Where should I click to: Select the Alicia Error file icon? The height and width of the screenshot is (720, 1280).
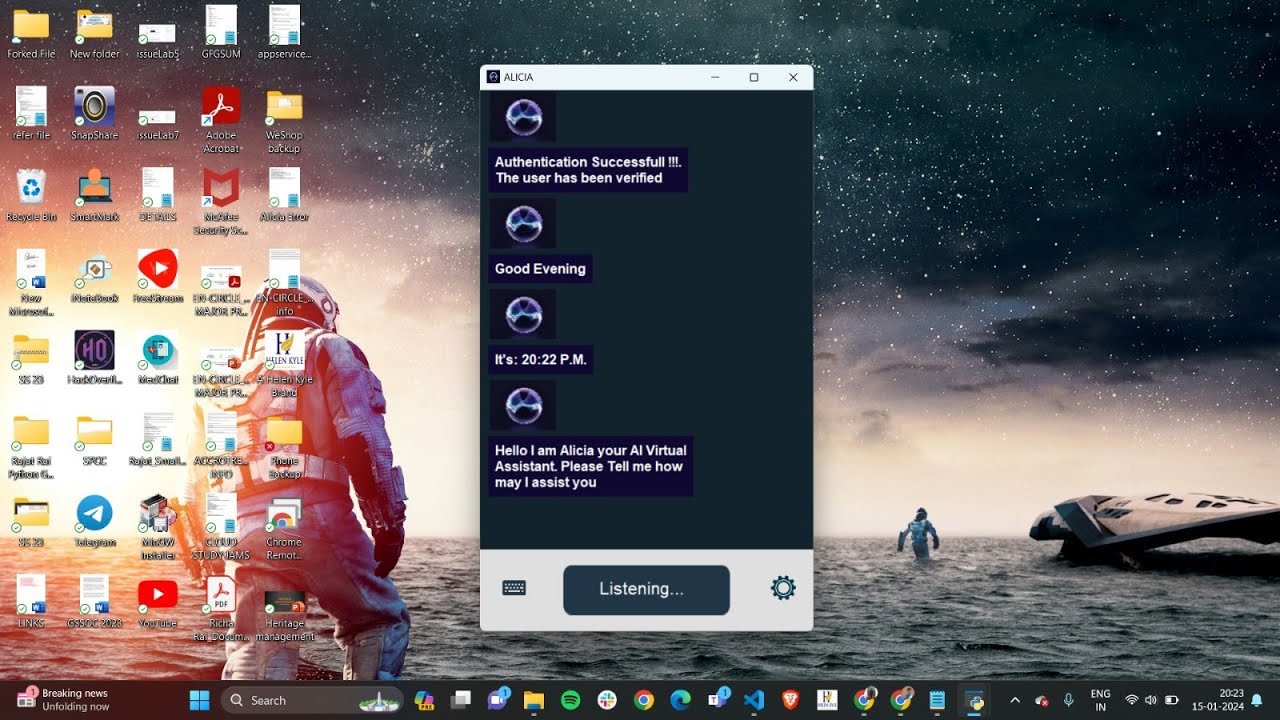coord(284,195)
